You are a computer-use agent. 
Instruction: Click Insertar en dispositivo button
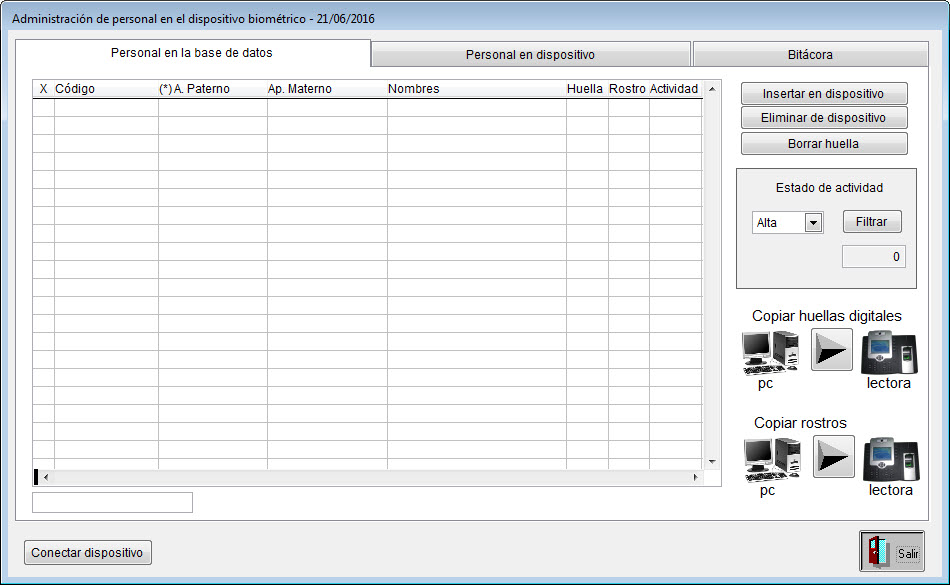823,94
